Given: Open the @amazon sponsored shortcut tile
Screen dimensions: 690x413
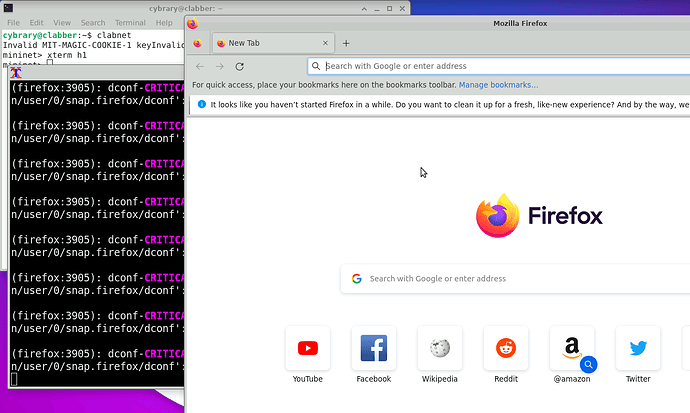Looking at the screenshot, I should (x=572, y=348).
